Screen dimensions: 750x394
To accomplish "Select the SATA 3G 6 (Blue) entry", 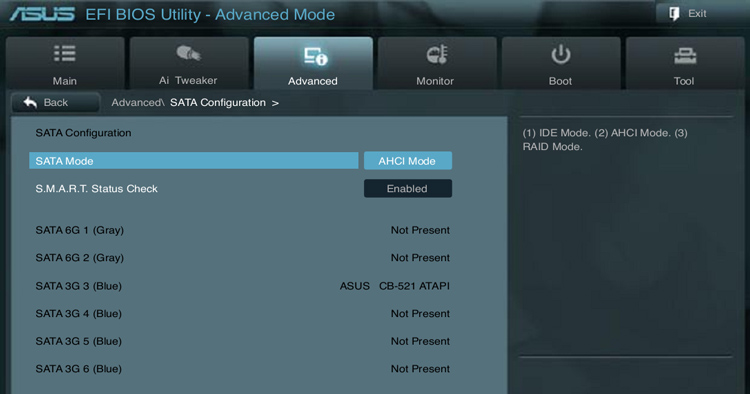I will (x=78, y=369).
